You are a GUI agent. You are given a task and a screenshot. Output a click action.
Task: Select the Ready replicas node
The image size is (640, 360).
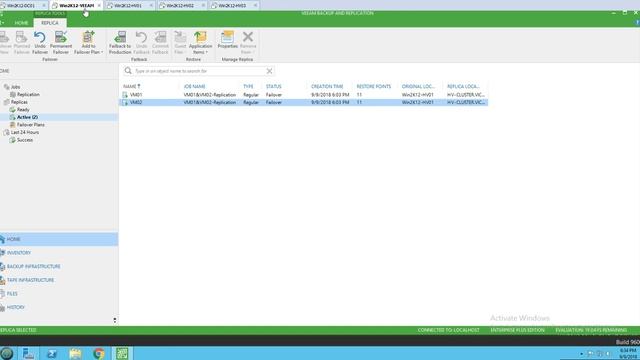23,109
